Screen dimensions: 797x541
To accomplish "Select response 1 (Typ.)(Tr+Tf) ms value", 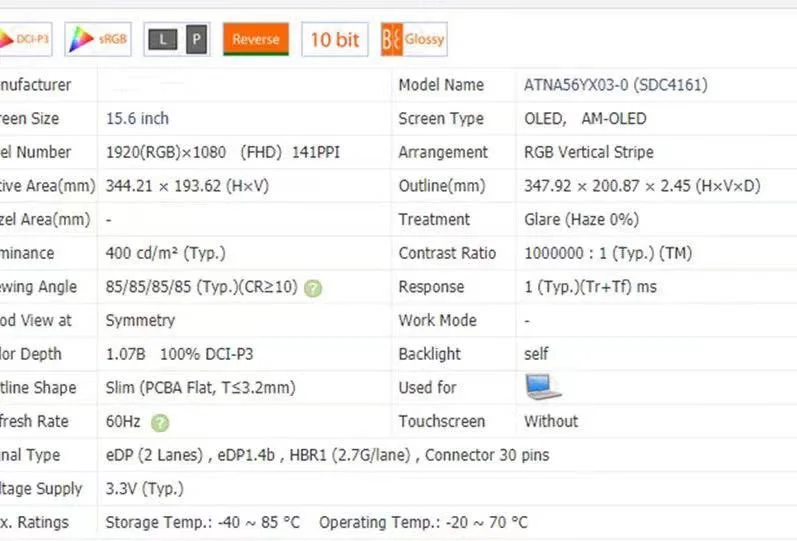I will tap(590, 287).
